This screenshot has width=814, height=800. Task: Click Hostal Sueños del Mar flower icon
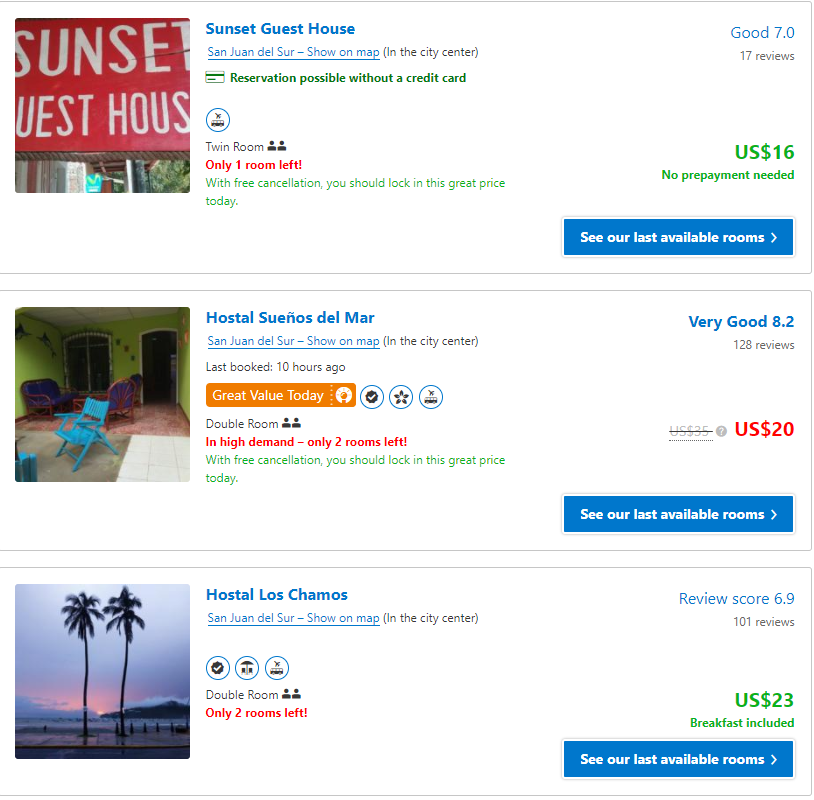pyautogui.click(x=401, y=397)
